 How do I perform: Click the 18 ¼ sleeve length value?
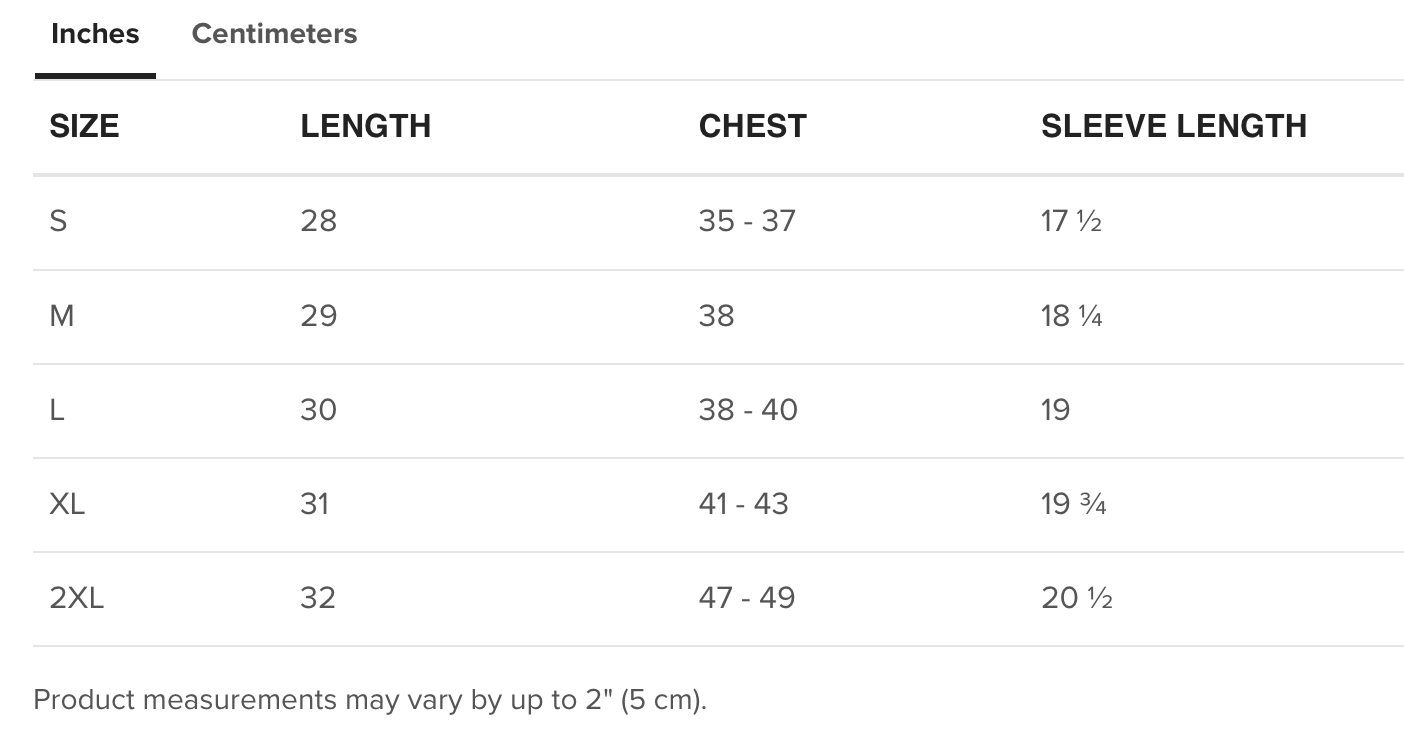(1071, 316)
